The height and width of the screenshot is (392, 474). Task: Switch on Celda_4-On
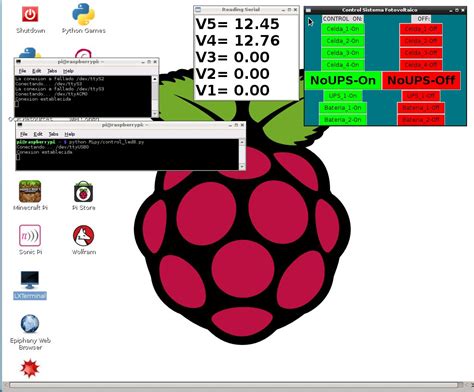point(343,65)
